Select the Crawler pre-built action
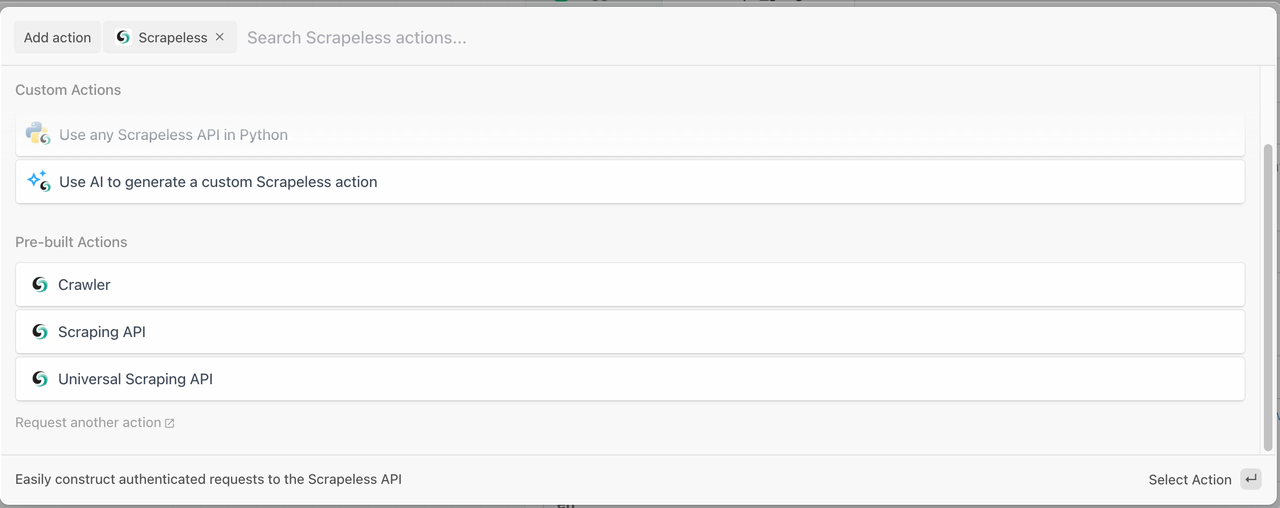The height and width of the screenshot is (508, 1280). [84, 285]
